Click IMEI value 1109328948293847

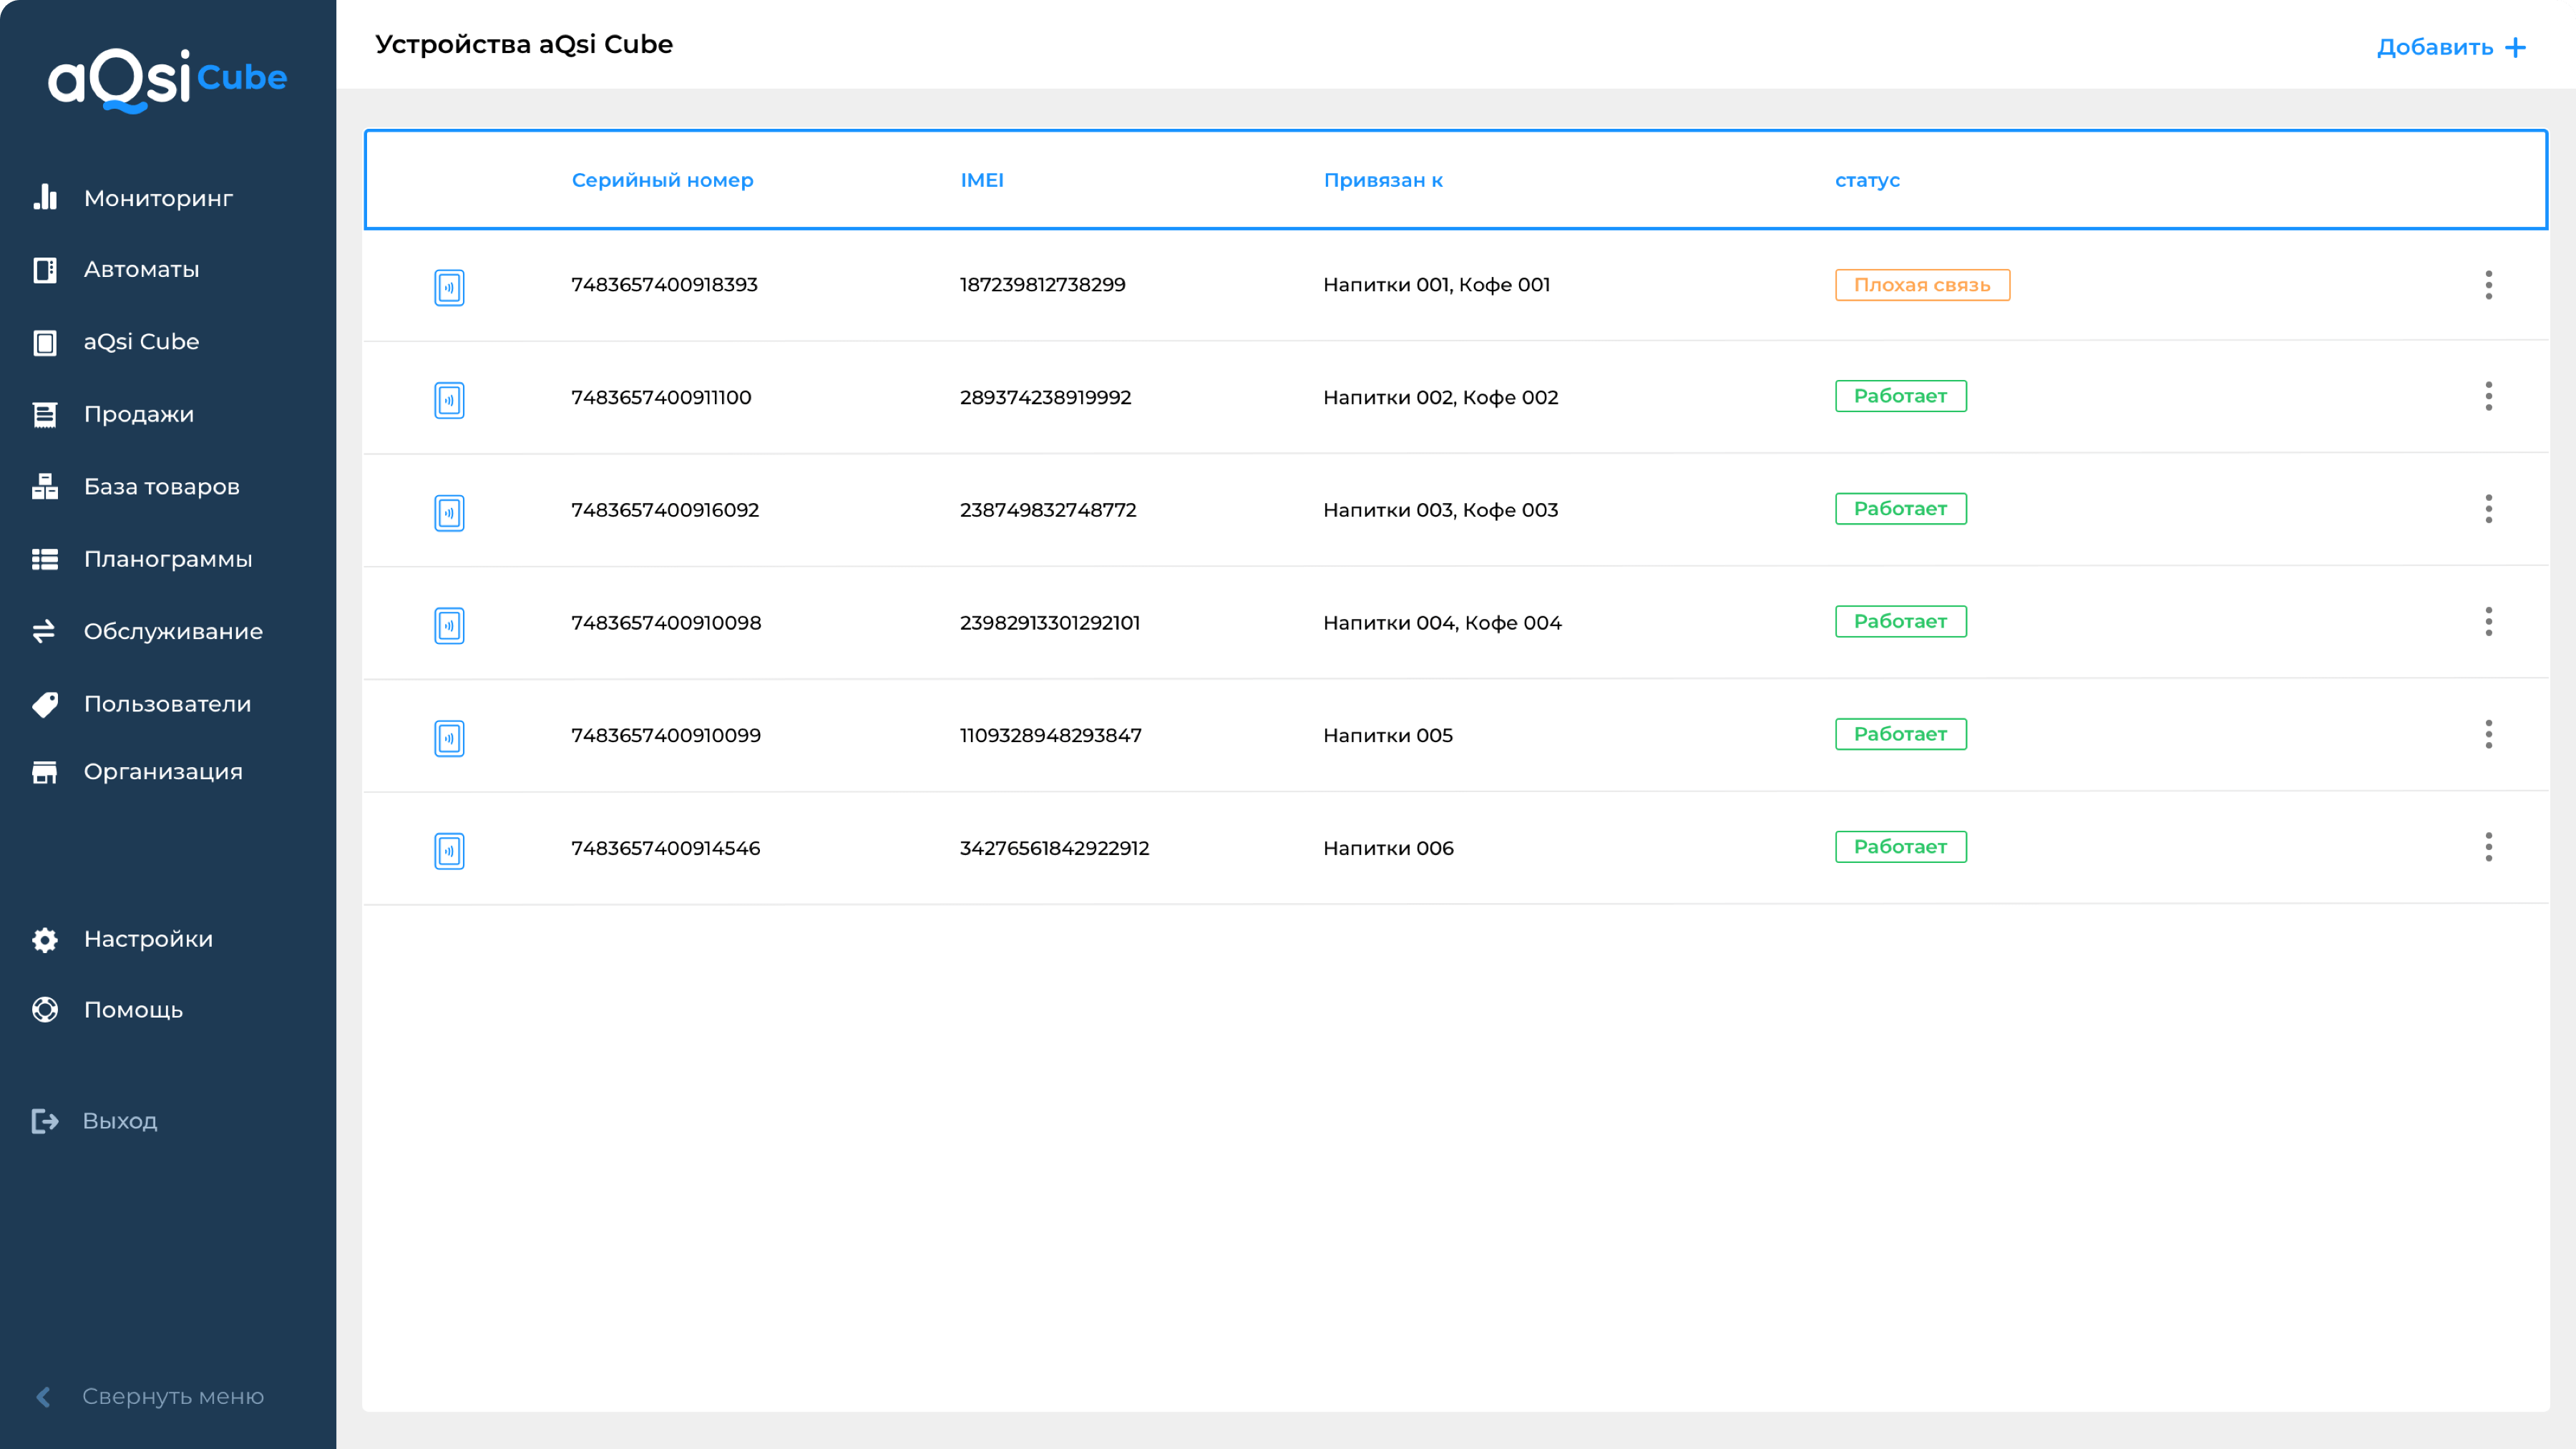pyautogui.click(x=1050, y=736)
